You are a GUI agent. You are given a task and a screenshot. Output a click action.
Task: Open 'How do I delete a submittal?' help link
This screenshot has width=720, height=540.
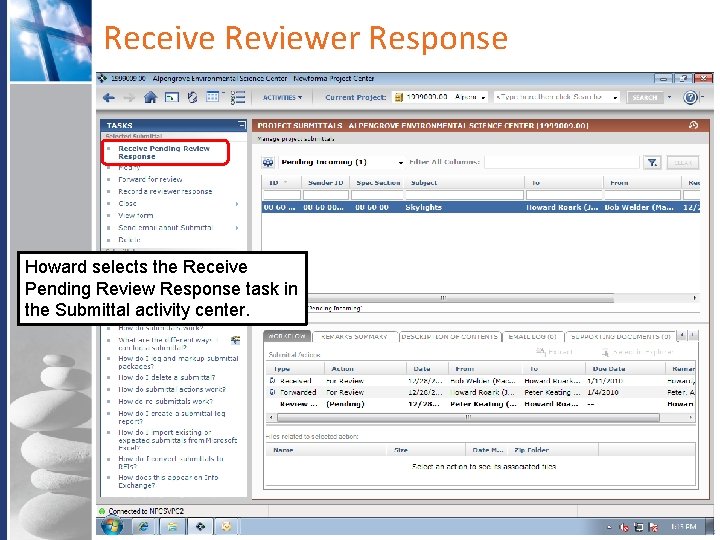pyautogui.click(x=167, y=377)
